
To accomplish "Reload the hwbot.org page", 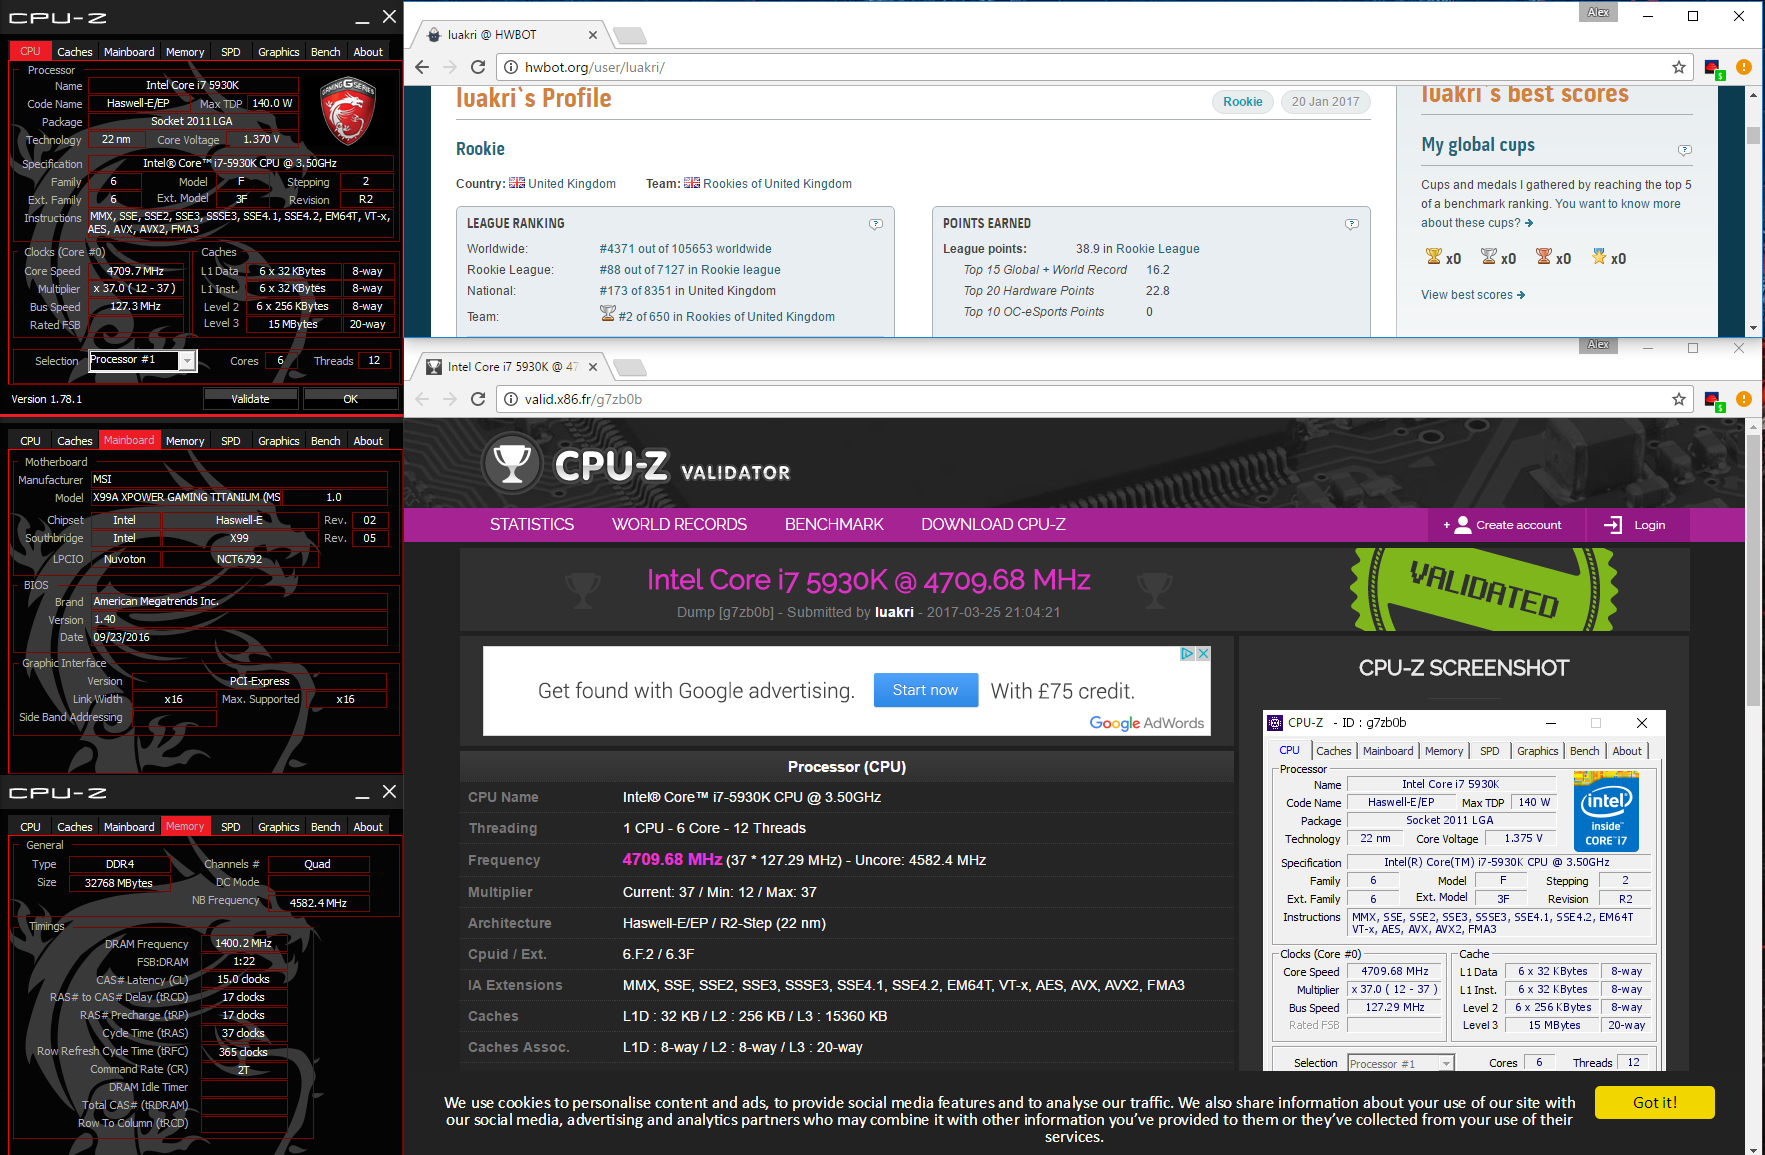I will pos(478,67).
